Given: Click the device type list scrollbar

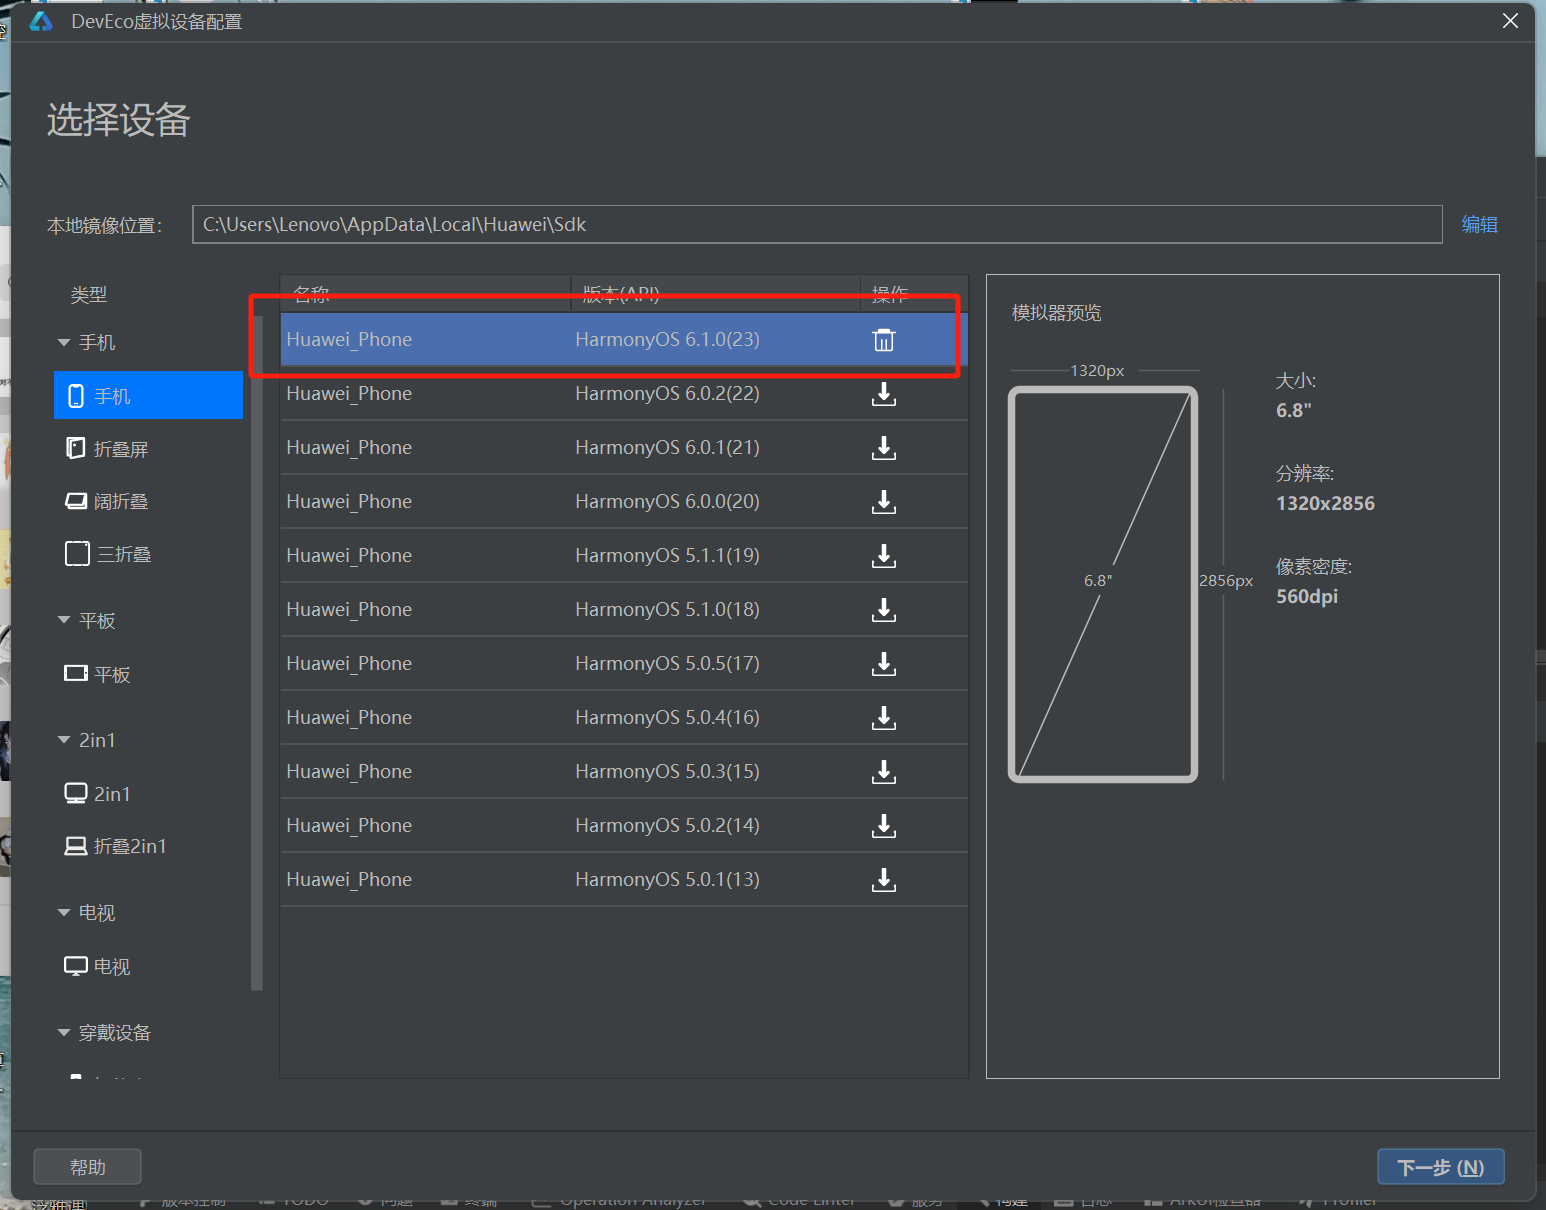Looking at the screenshot, I should (257, 653).
